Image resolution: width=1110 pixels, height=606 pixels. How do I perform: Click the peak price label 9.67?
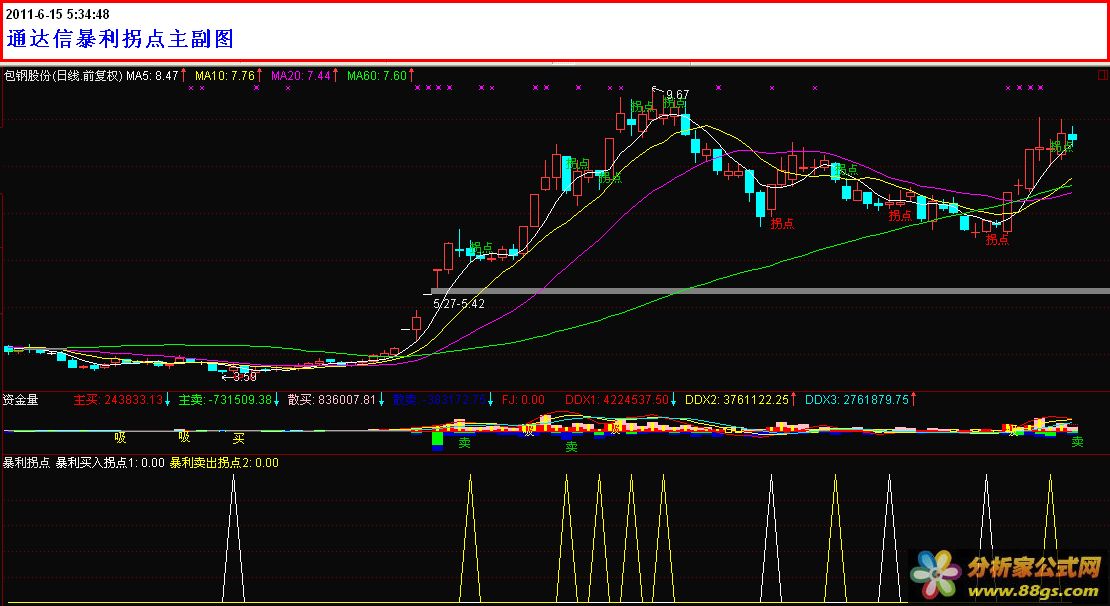pos(677,94)
